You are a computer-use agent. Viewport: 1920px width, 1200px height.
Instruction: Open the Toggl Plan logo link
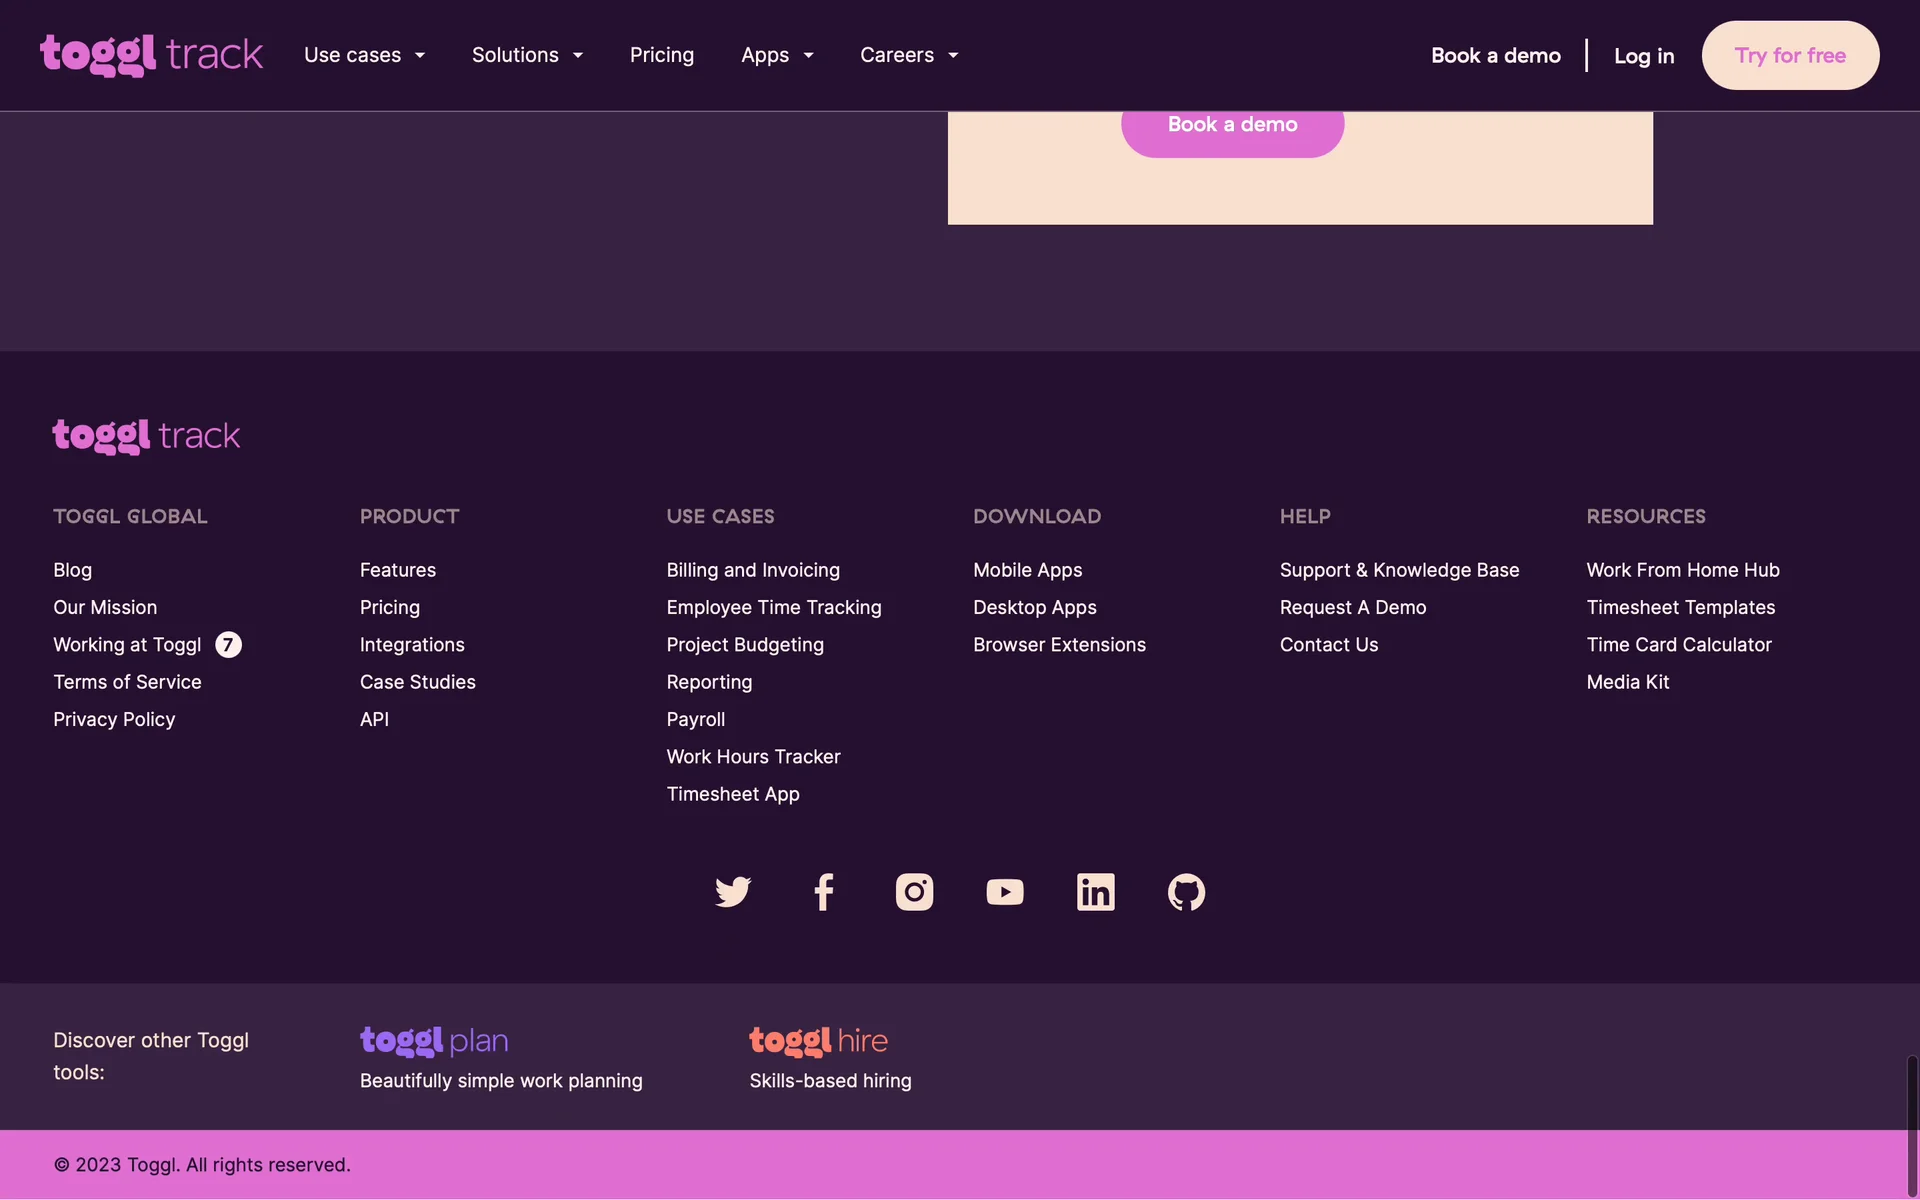pyautogui.click(x=434, y=1041)
